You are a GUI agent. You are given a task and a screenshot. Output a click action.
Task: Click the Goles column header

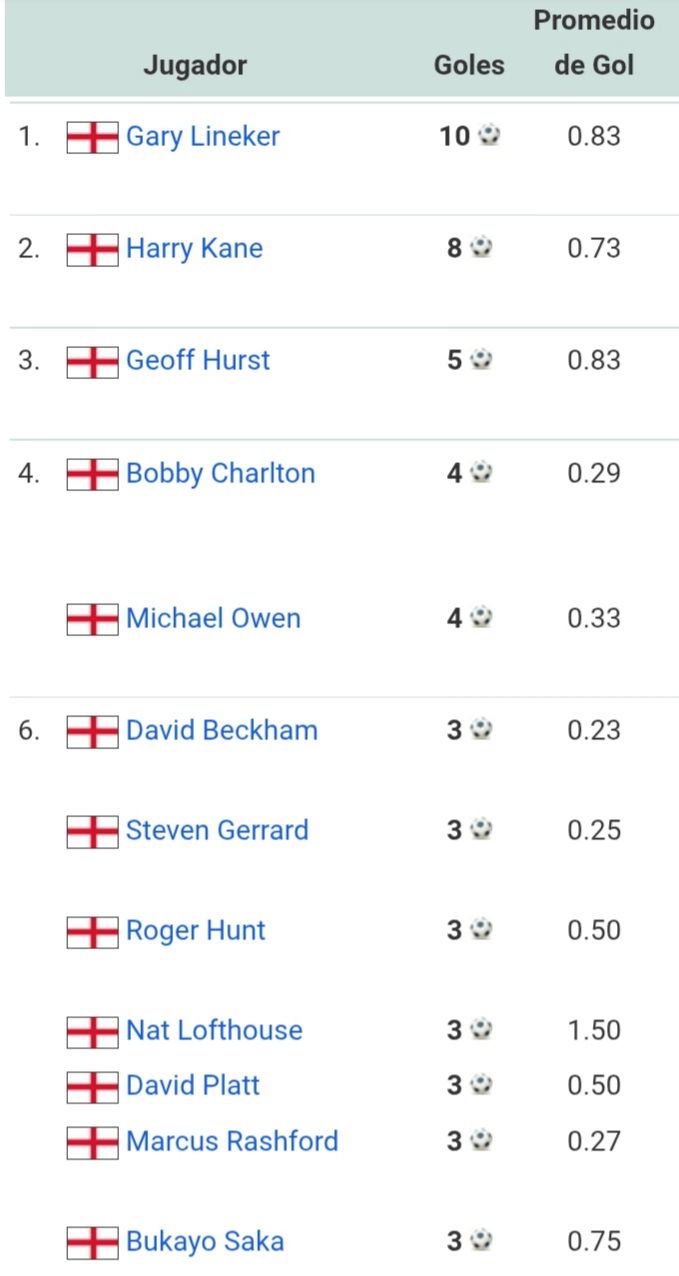(x=469, y=66)
